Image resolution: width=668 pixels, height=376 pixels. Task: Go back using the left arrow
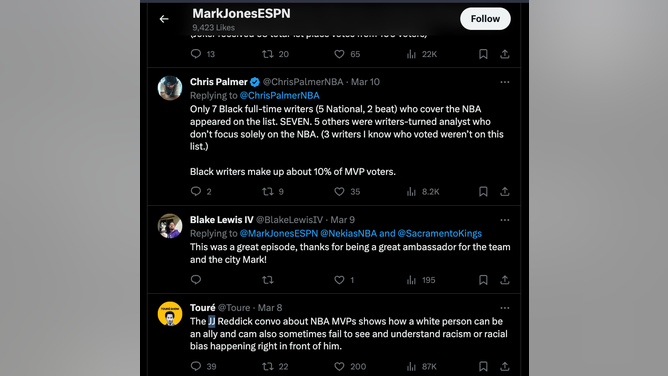click(164, 19)
